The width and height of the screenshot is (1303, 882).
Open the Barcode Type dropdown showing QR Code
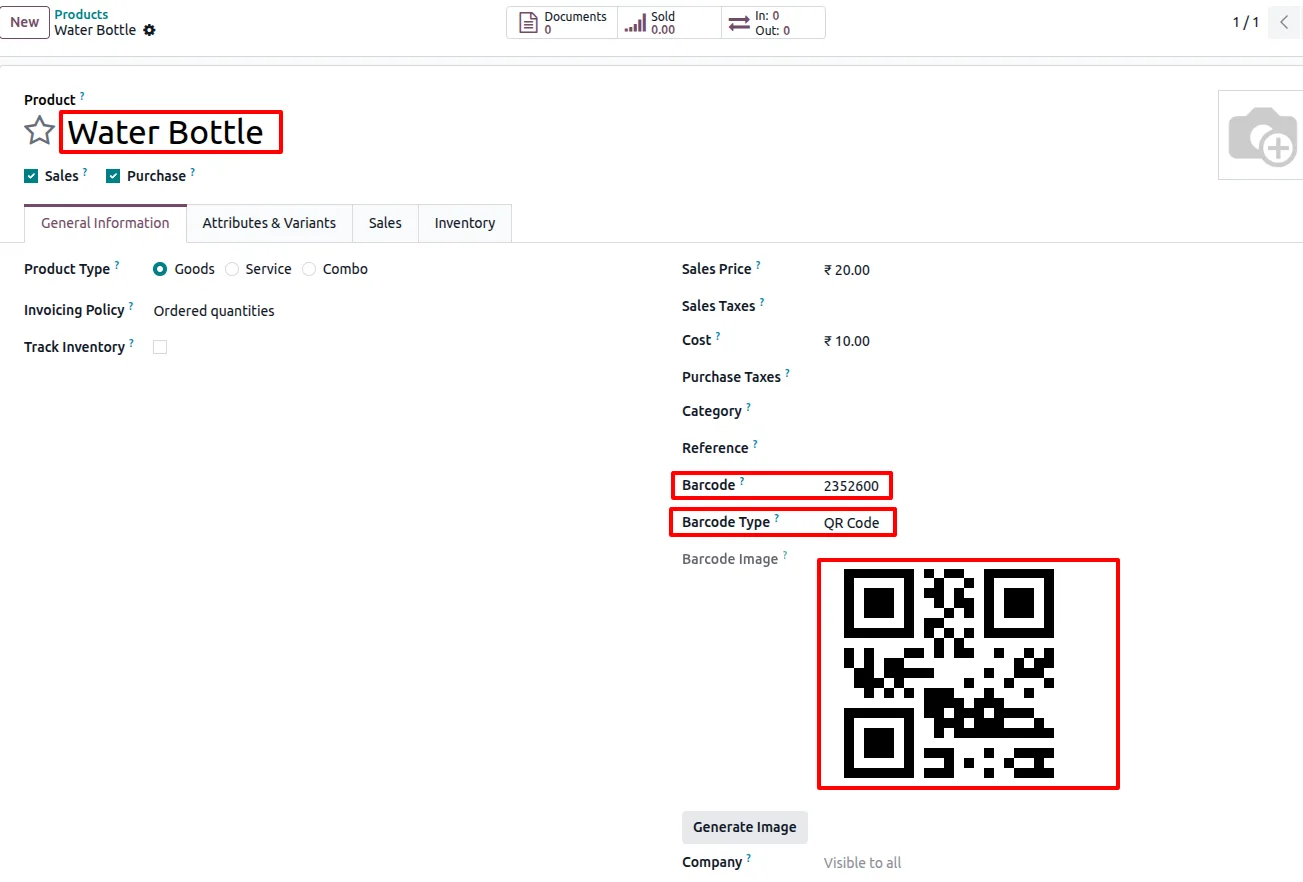pyautogui.click(x=852, y=522)
